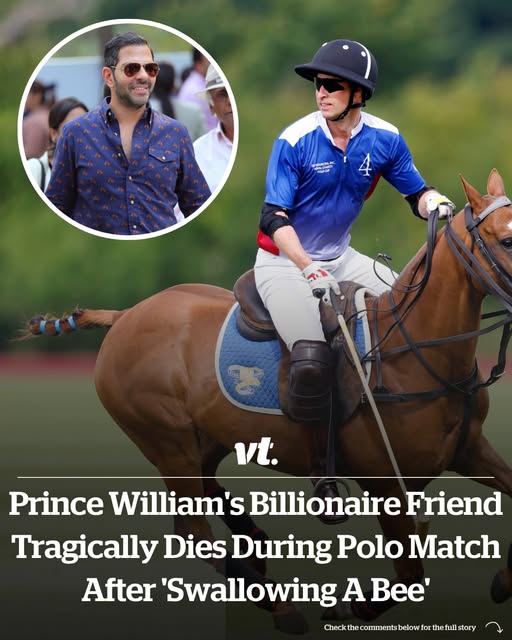512x640 pixels.
Task: Click 'Check the comments below' text
Action: (x=370, y=627)
